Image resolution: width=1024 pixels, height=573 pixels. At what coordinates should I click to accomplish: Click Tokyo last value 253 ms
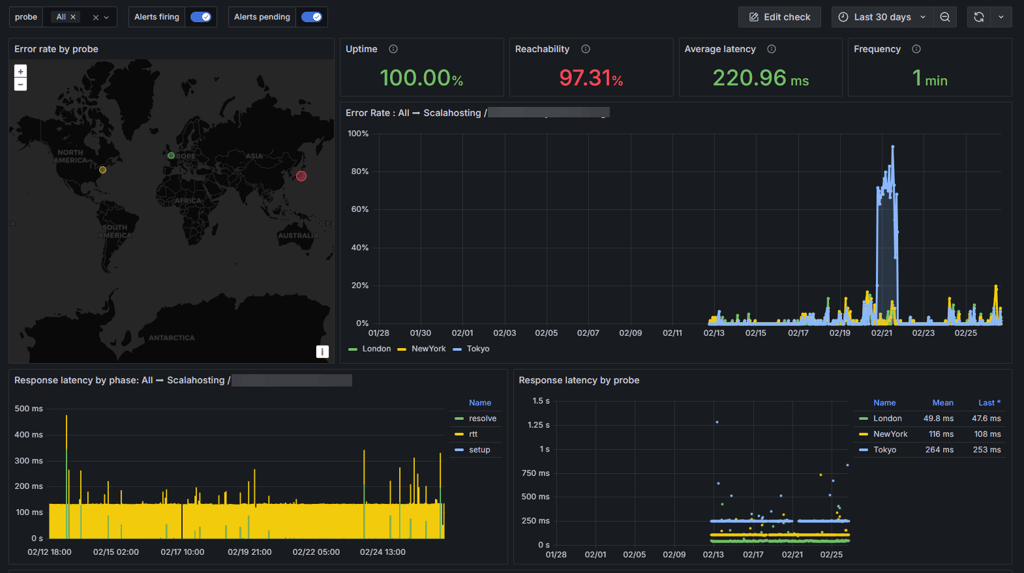click(x=986, y=450)
